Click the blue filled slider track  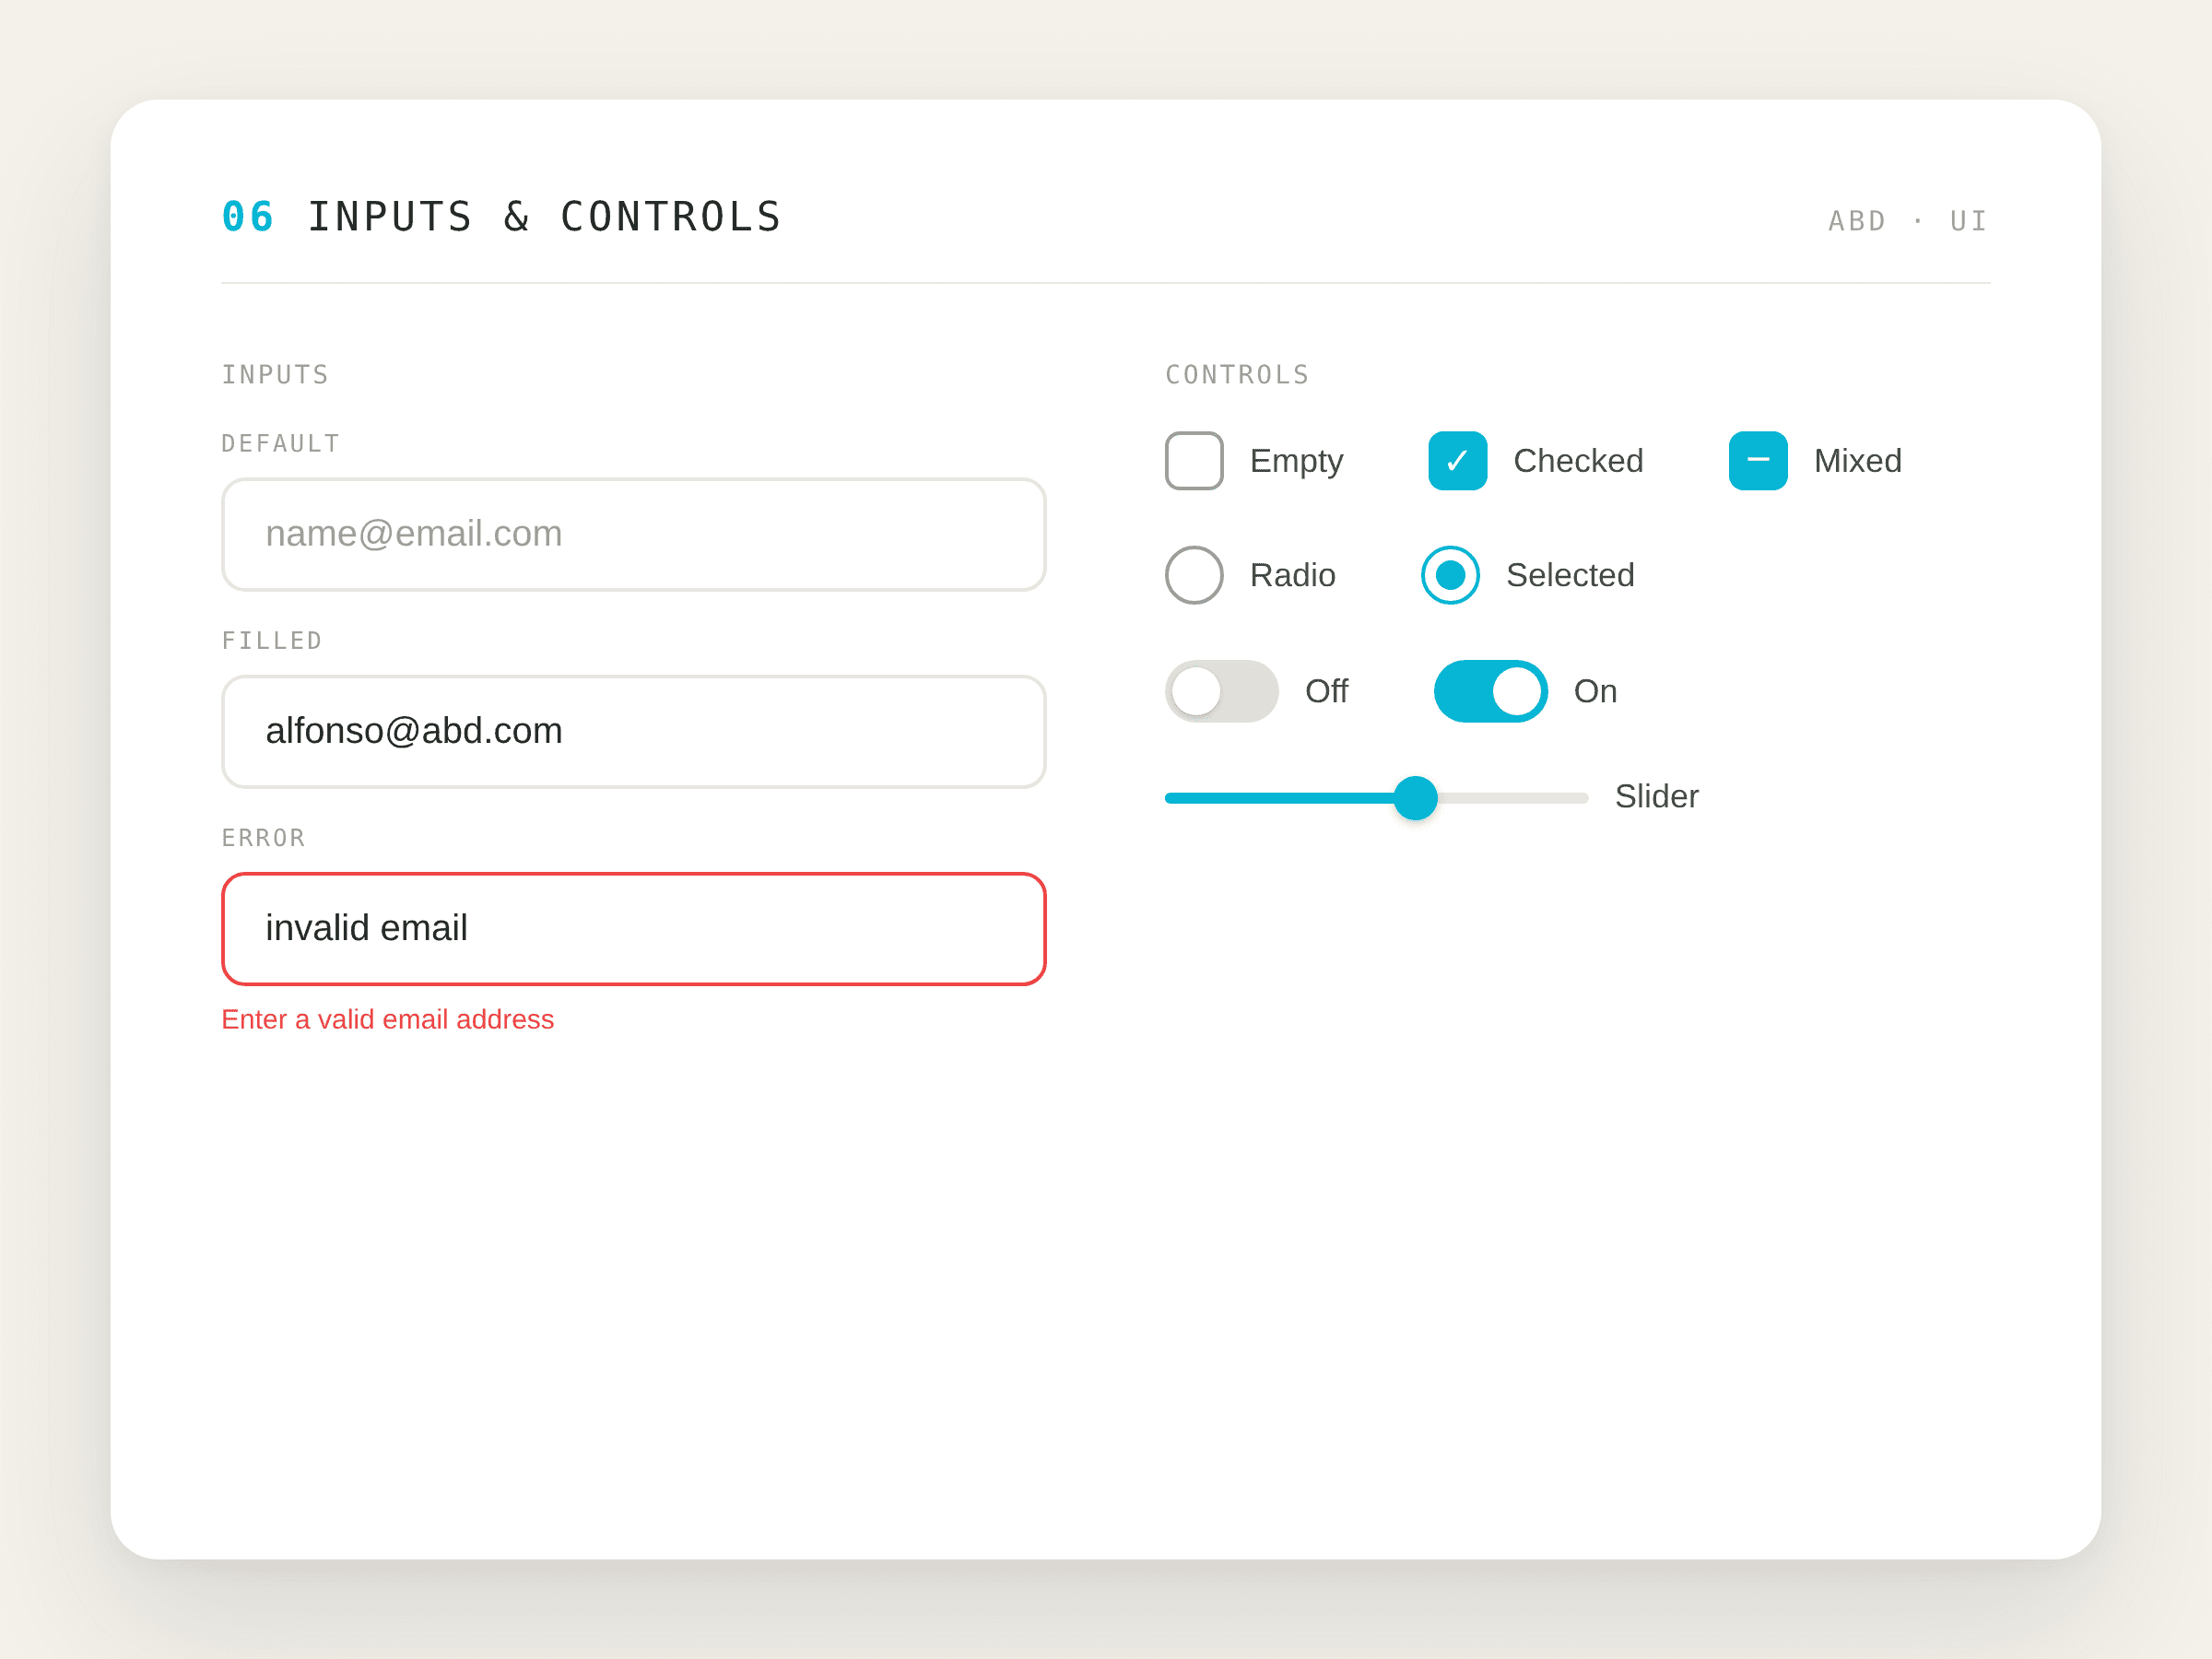[1279, 798]
